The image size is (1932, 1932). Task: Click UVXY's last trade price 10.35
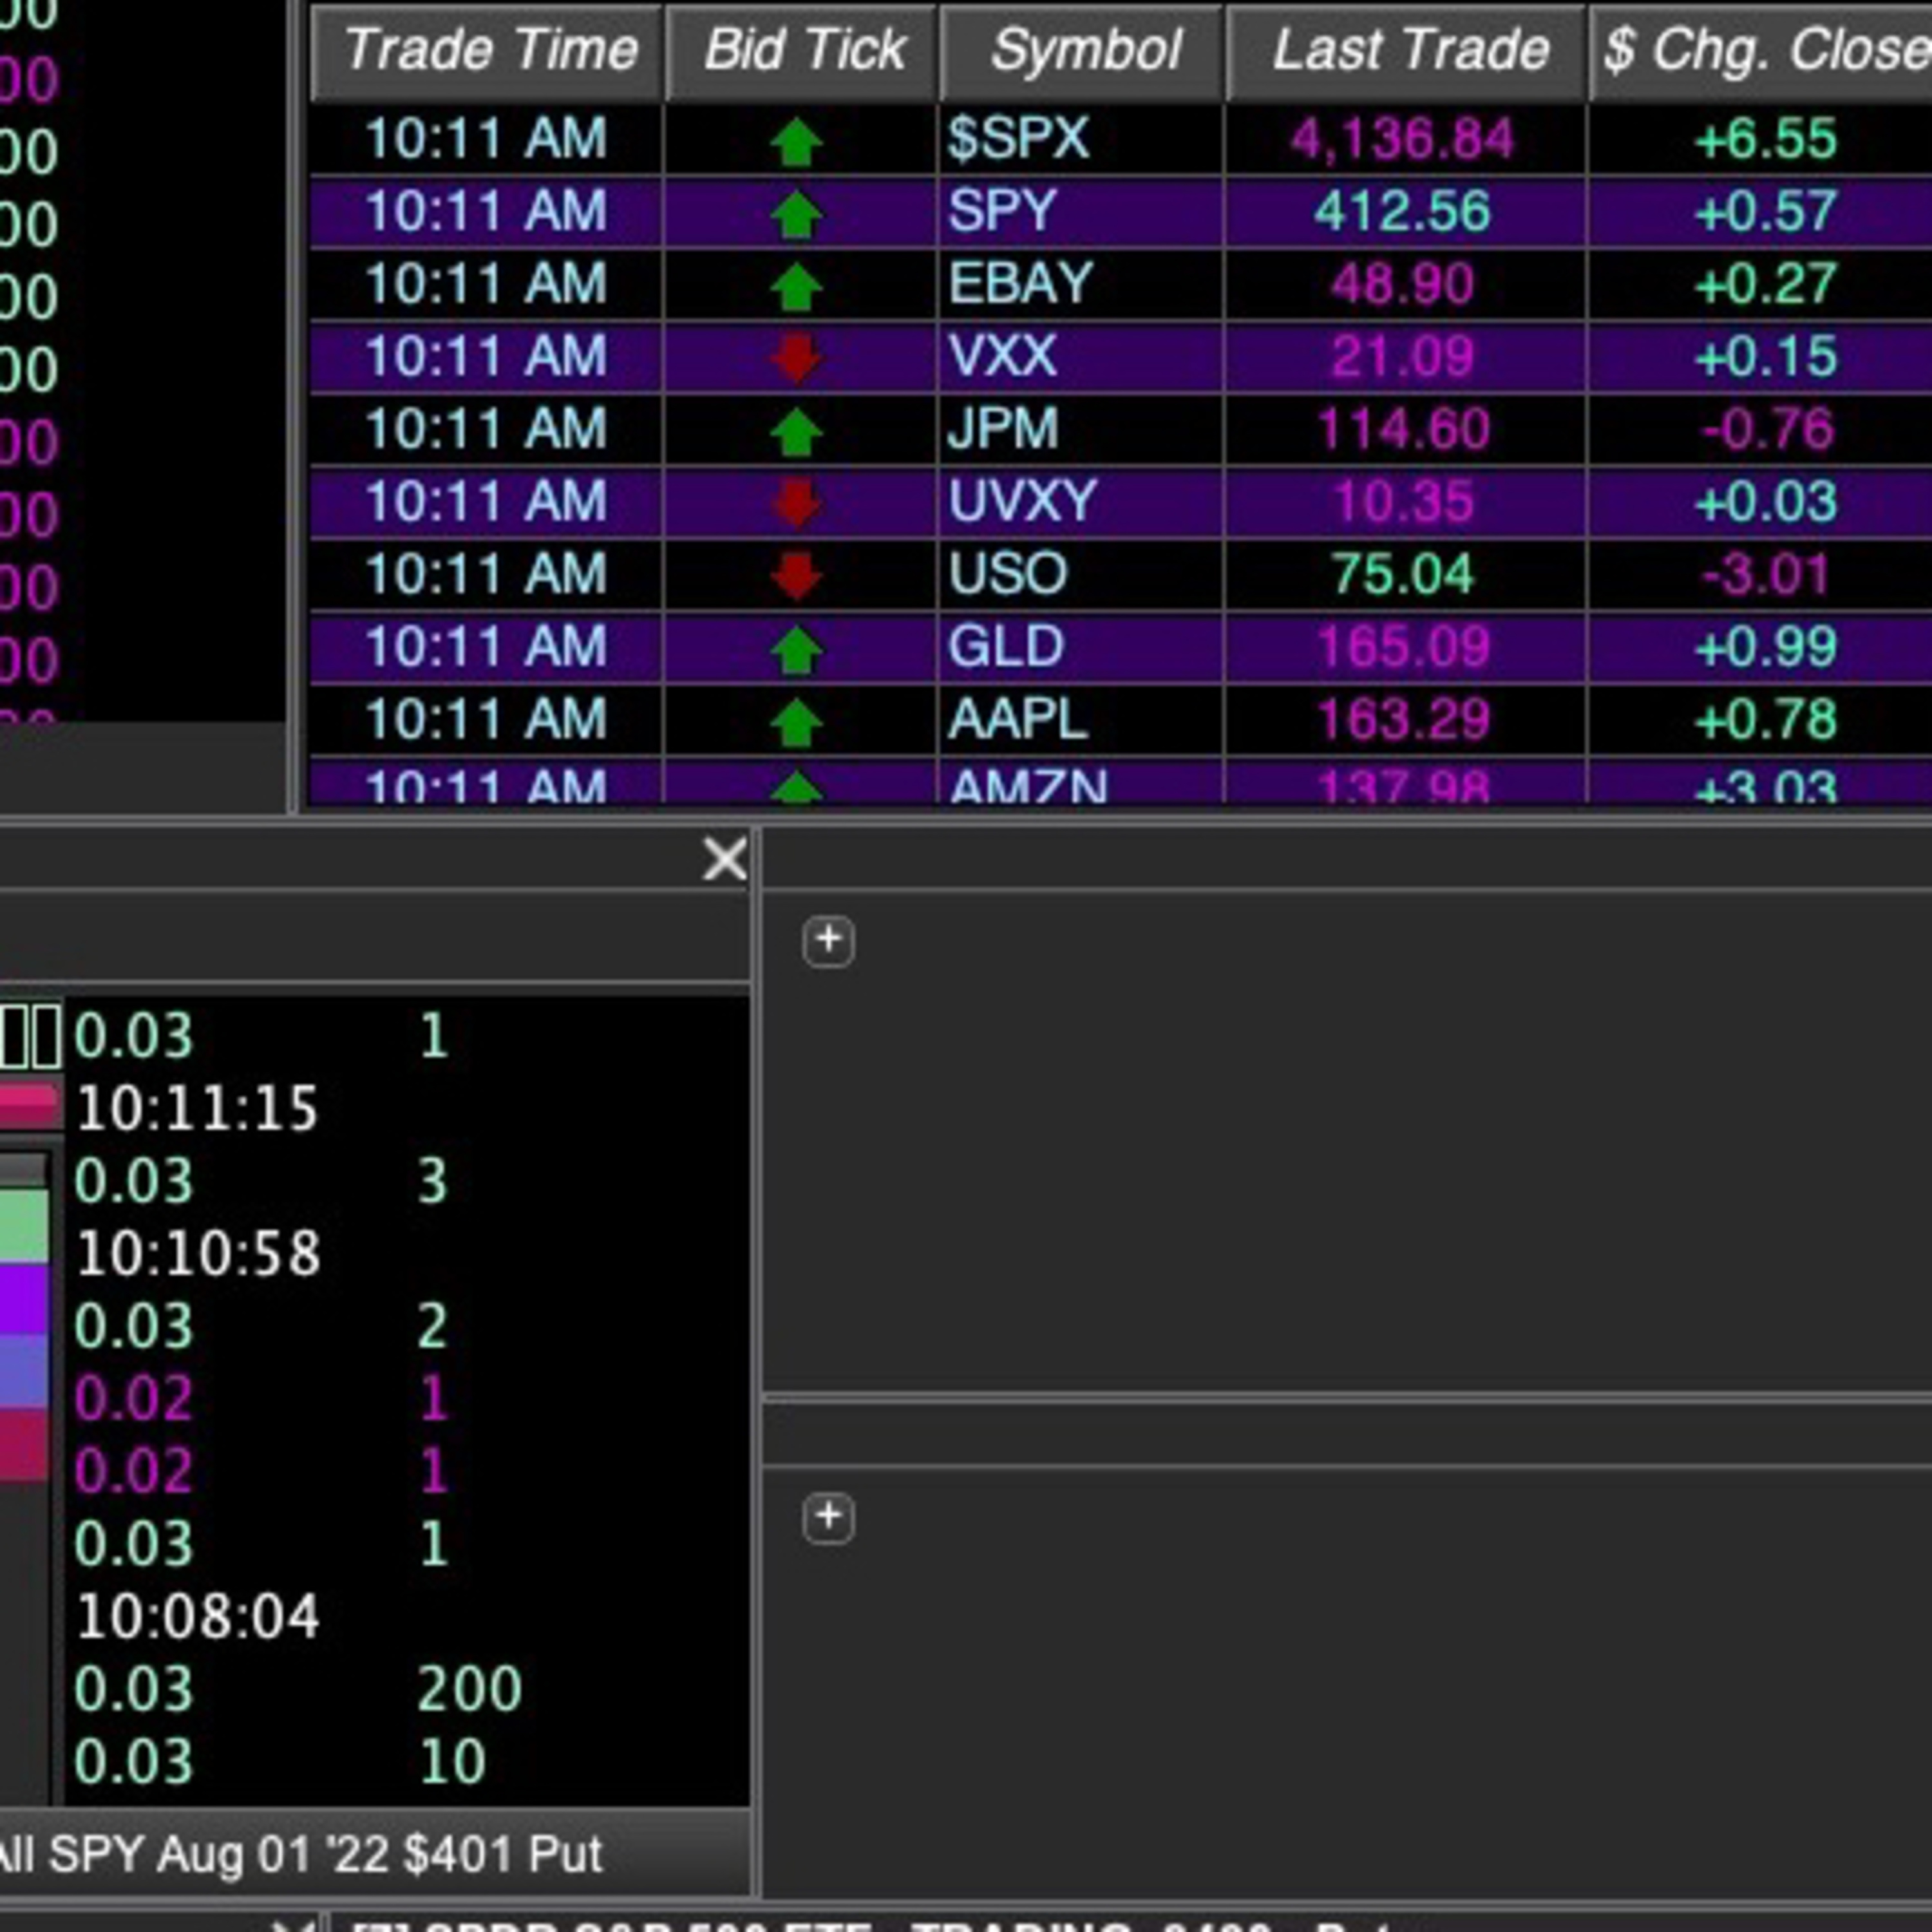pyautogui.click(x=1404, y=502)
